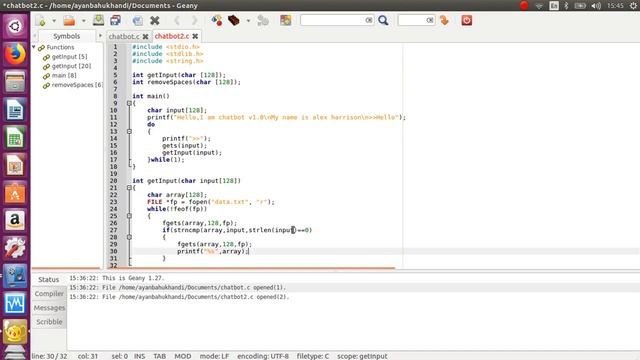
Task: Reload the current file from disk
Action: 138,20
